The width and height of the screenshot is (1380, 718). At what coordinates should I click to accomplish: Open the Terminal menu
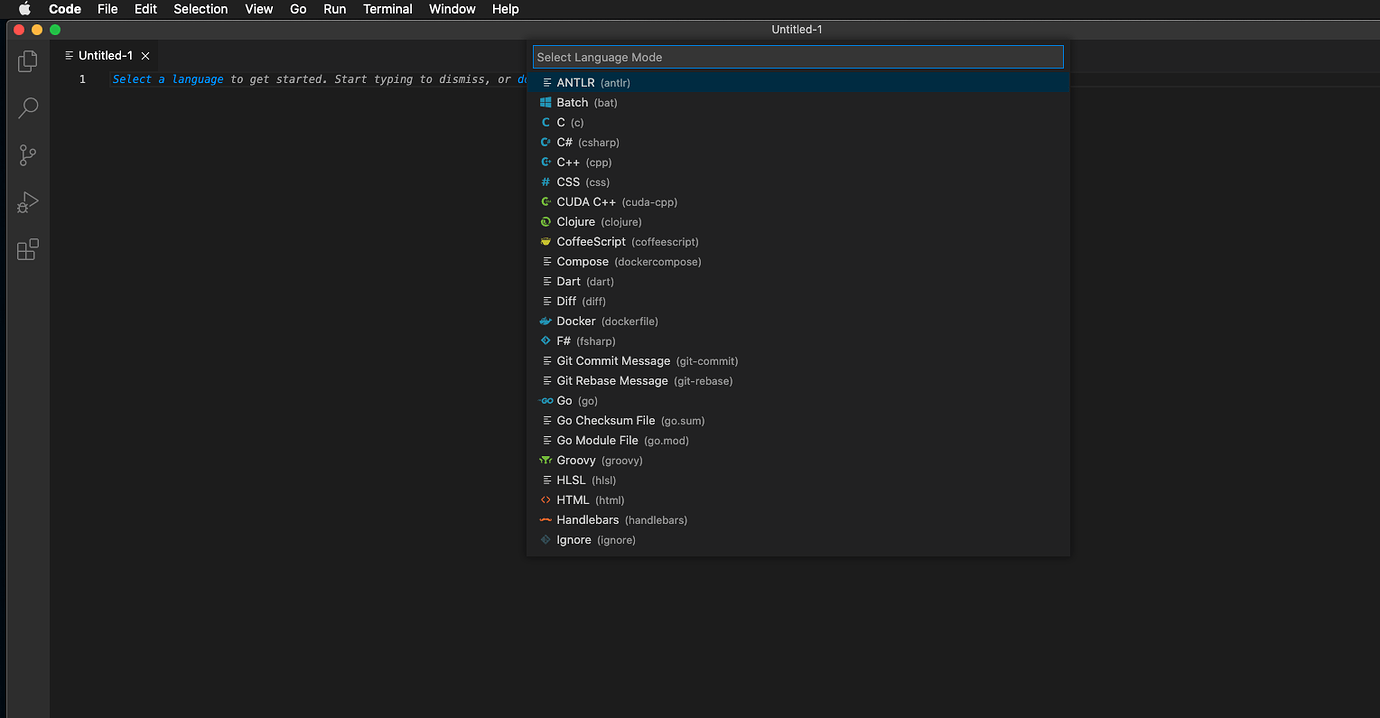coord(388,9)
